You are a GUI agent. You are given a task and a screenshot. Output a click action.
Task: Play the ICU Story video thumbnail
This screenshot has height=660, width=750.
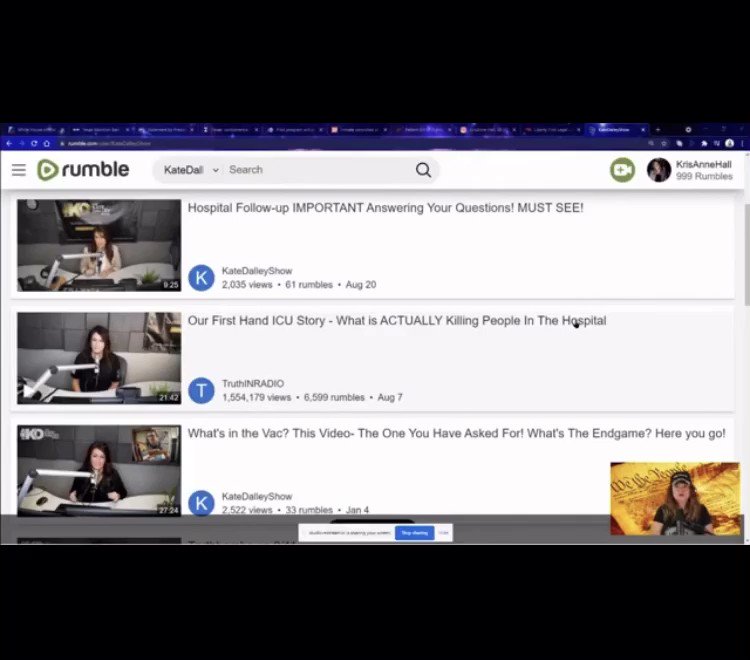click(99, 358)
